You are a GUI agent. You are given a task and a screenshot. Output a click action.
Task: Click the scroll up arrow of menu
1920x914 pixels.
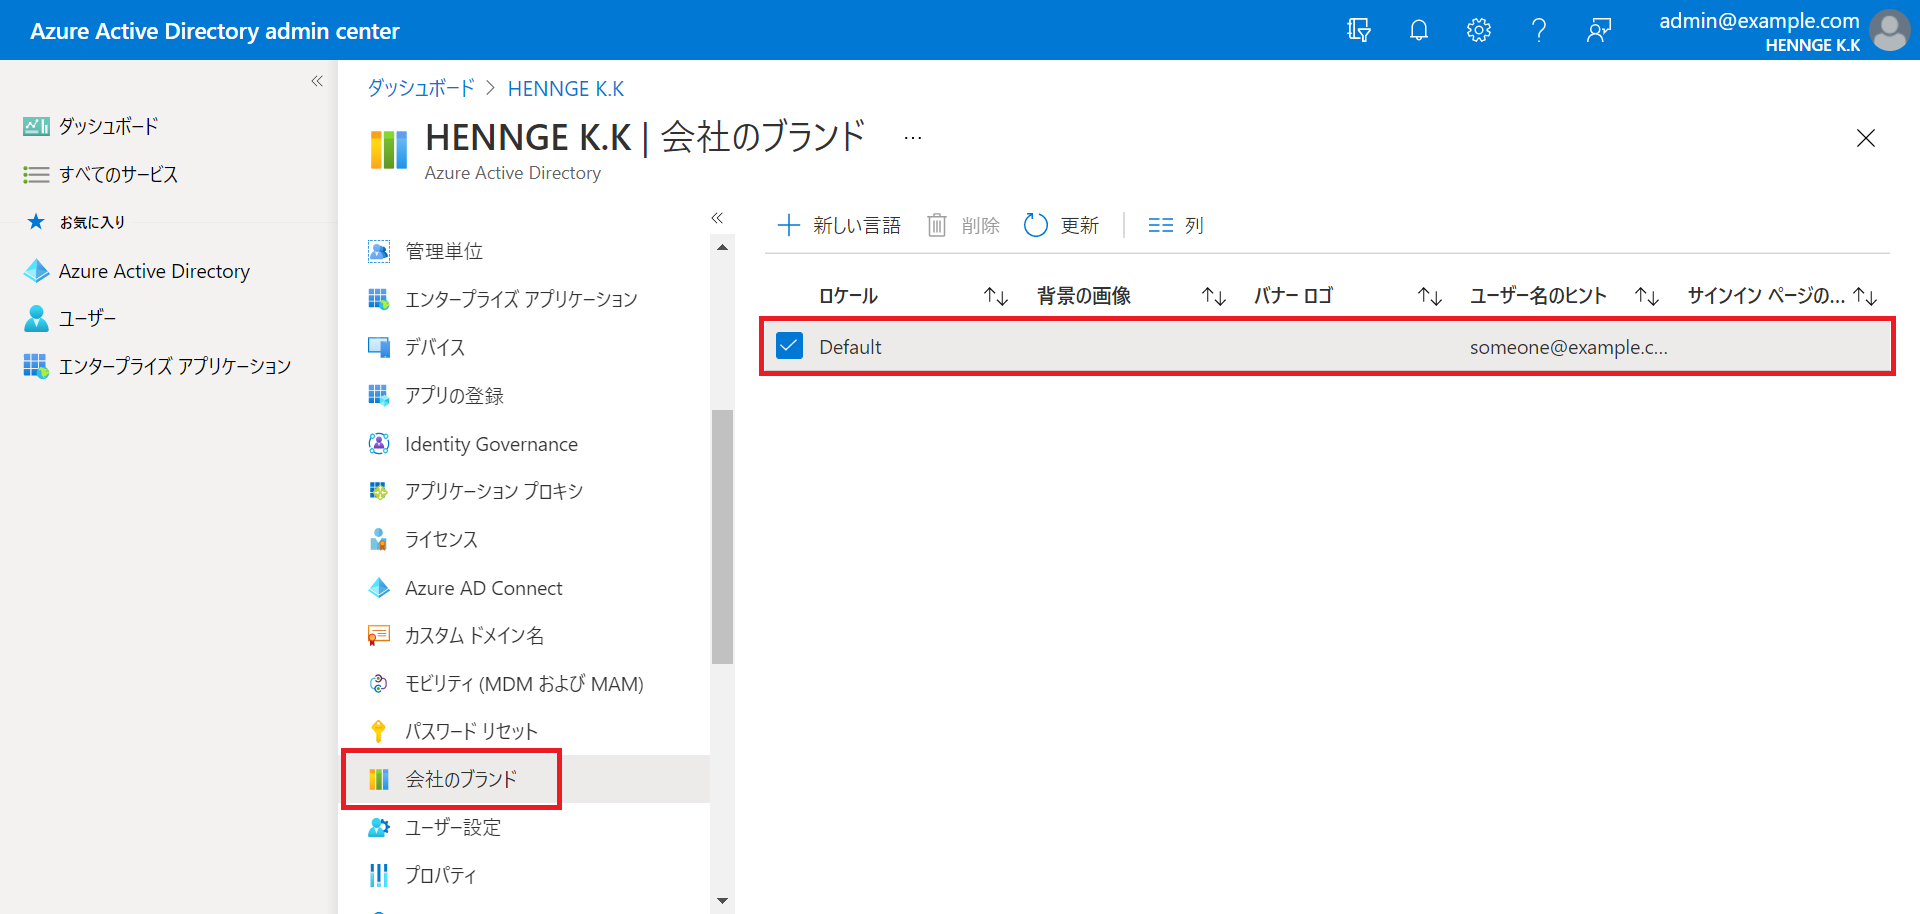tap(722, 247)
